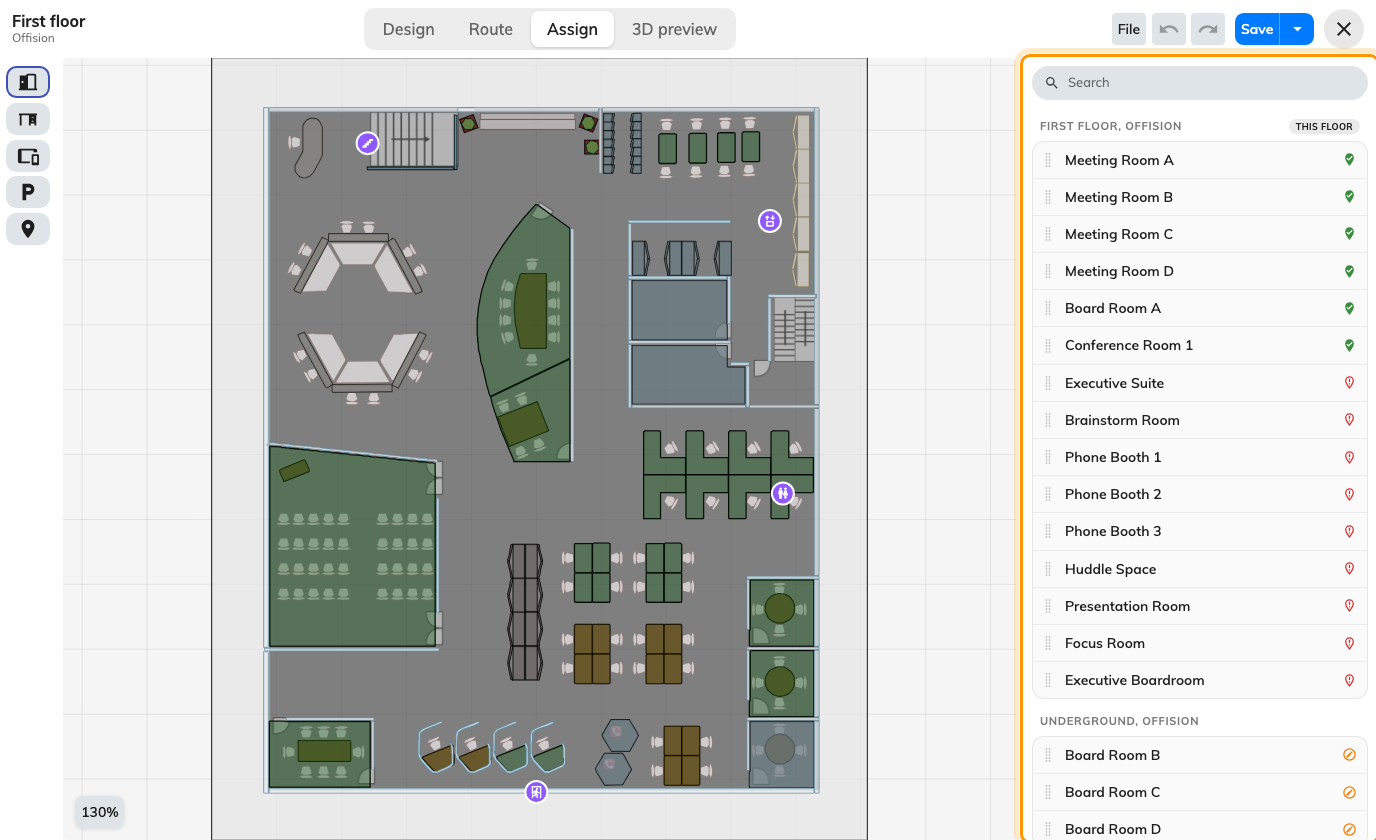This screenshot has height=840, width=1376.
Task: Select the desks tool in left sidebar
Action: [x=28, y=119]
